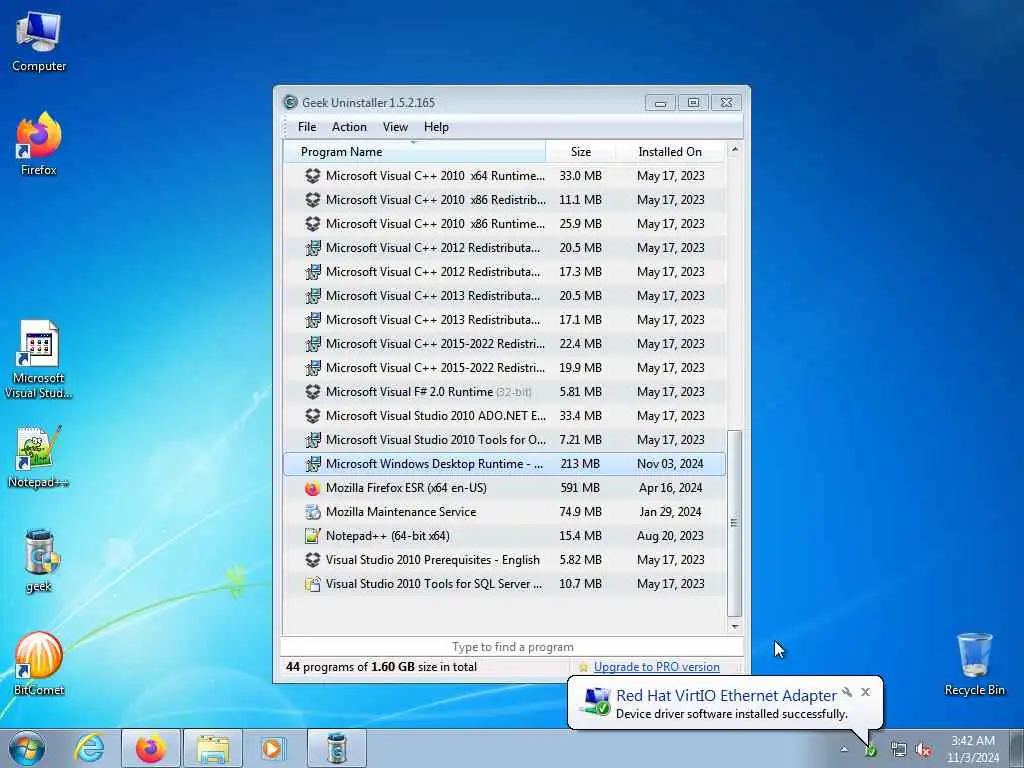Open the Windows Start button
Image resolution: width=1024 pixels, height=768 pixels.
pyautogui.click(x=27, y=748)
